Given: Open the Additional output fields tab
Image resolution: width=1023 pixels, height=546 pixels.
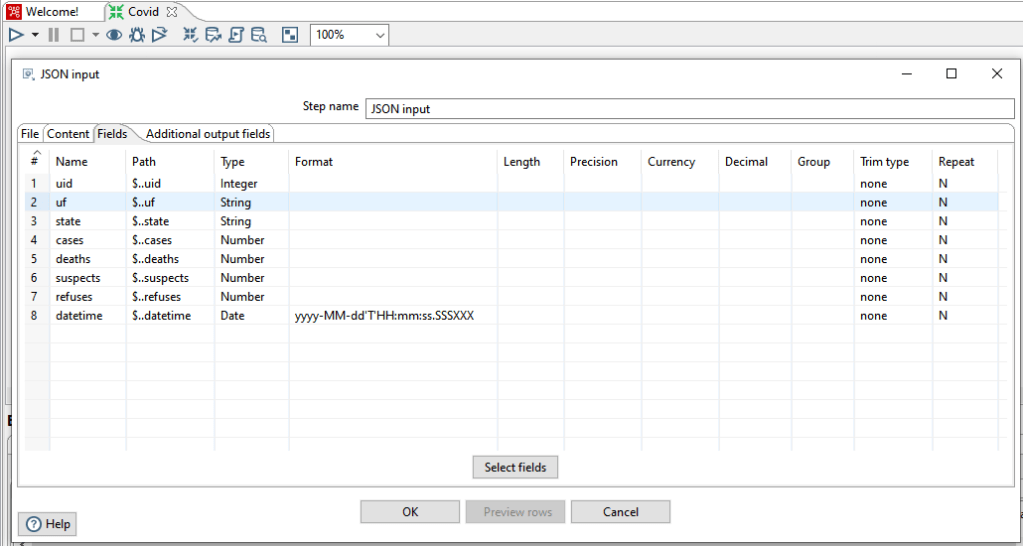Looking at the screenshot, I should (x=208, y=134).
